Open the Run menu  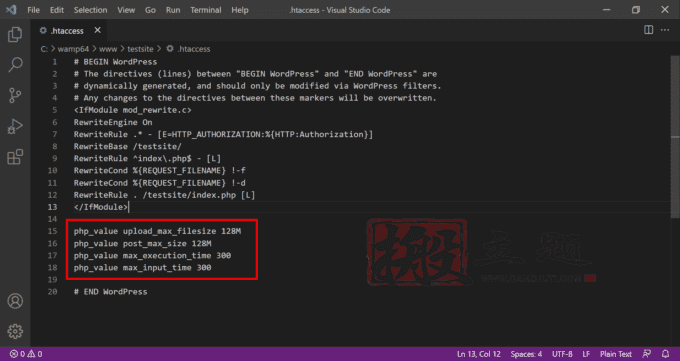(173, 10)
